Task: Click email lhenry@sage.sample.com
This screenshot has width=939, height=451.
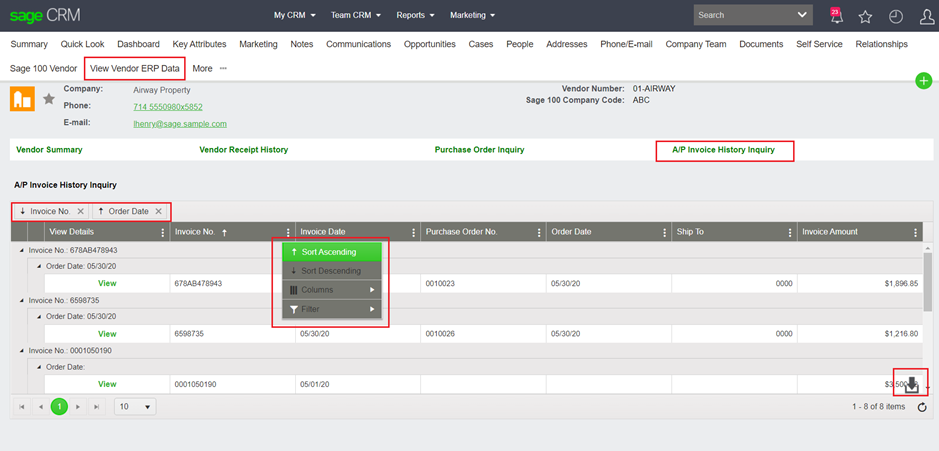Action: 180,124
